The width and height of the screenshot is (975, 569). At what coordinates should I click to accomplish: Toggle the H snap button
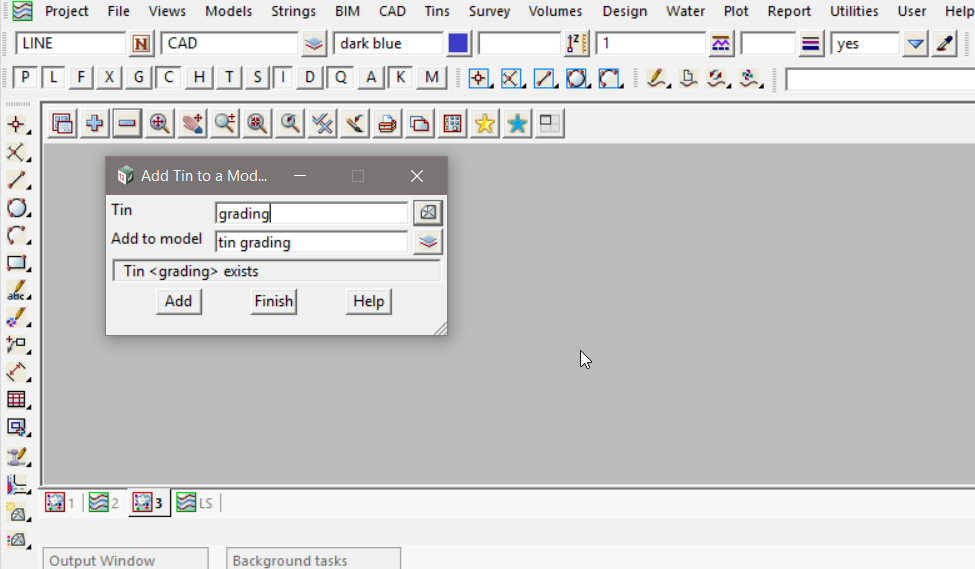pos(199,78)
